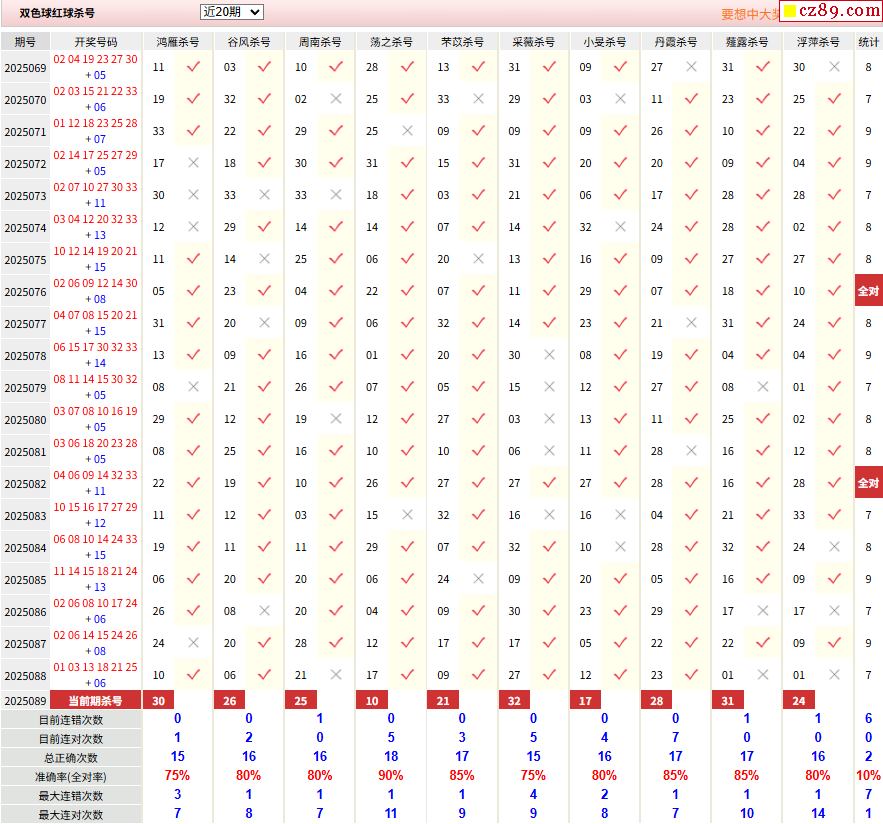
Task: Click 鸿雁 current kill number 30
Action: click(x=159, y=701)
